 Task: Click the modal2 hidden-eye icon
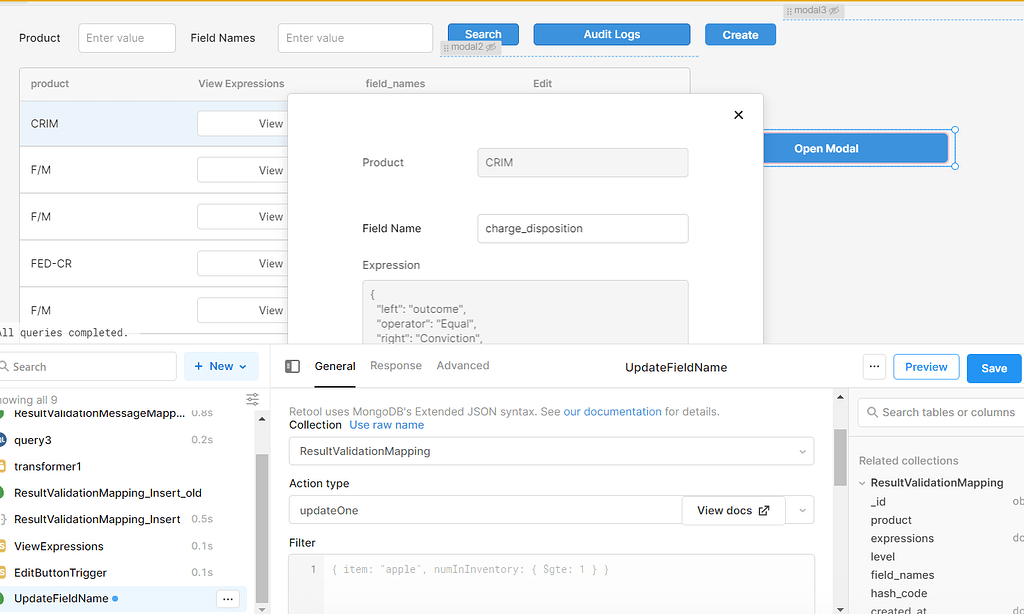(491, 47)
